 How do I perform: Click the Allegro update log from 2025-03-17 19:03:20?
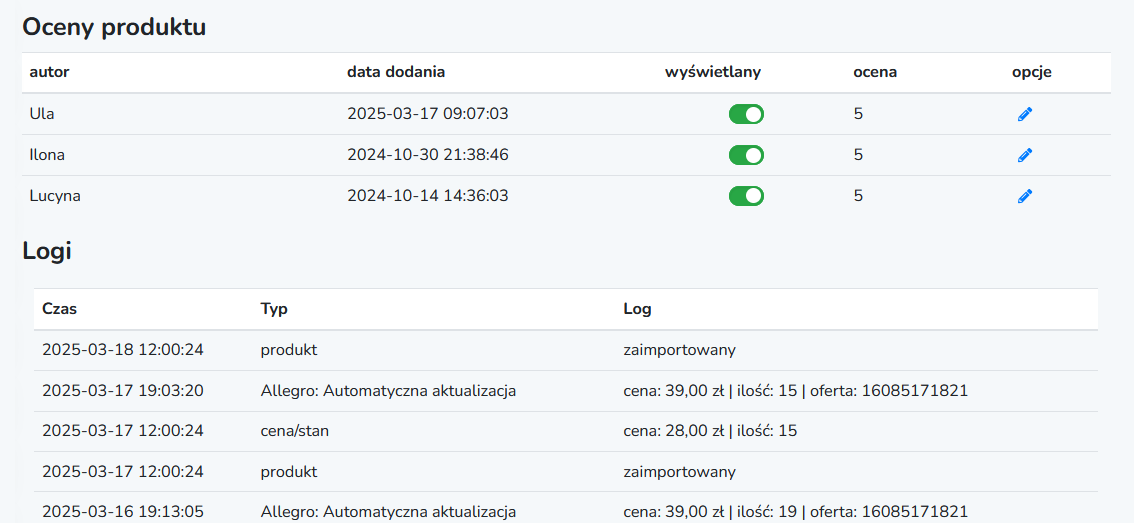[566, 391]
